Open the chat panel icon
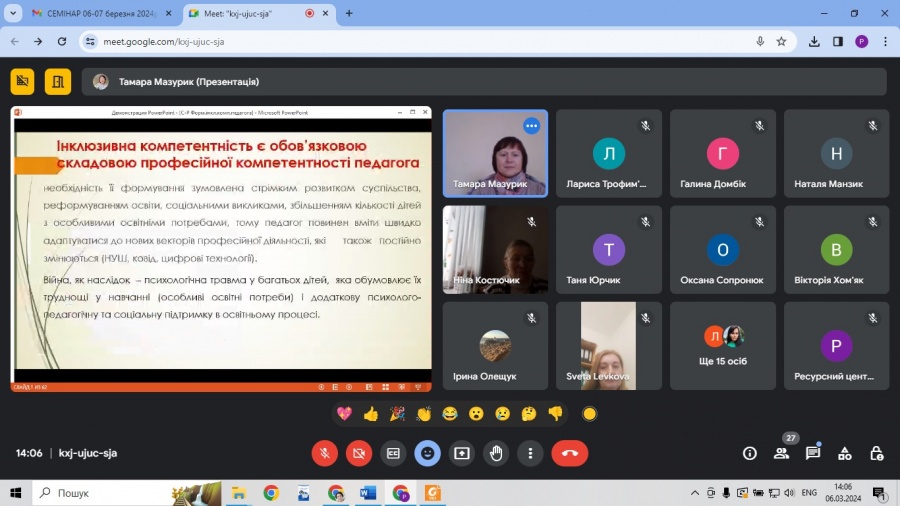 click(x=813, y=453)
